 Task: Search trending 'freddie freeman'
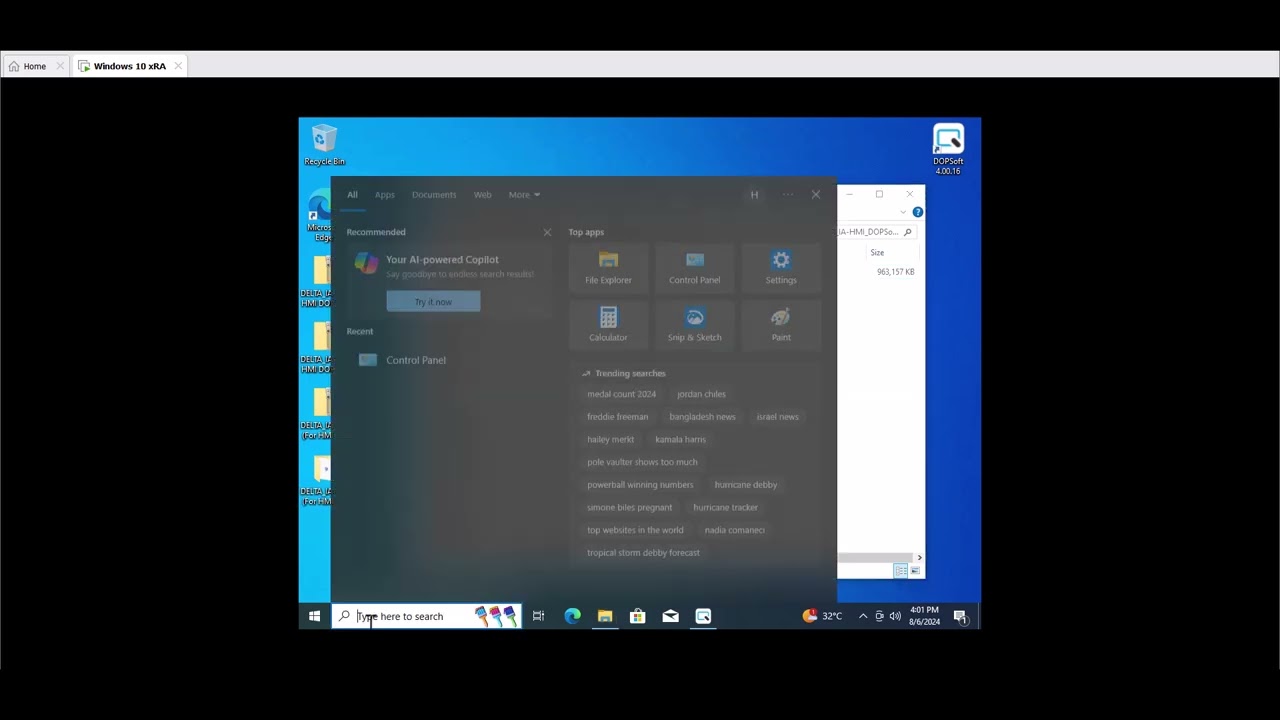(x=617, y=417)
